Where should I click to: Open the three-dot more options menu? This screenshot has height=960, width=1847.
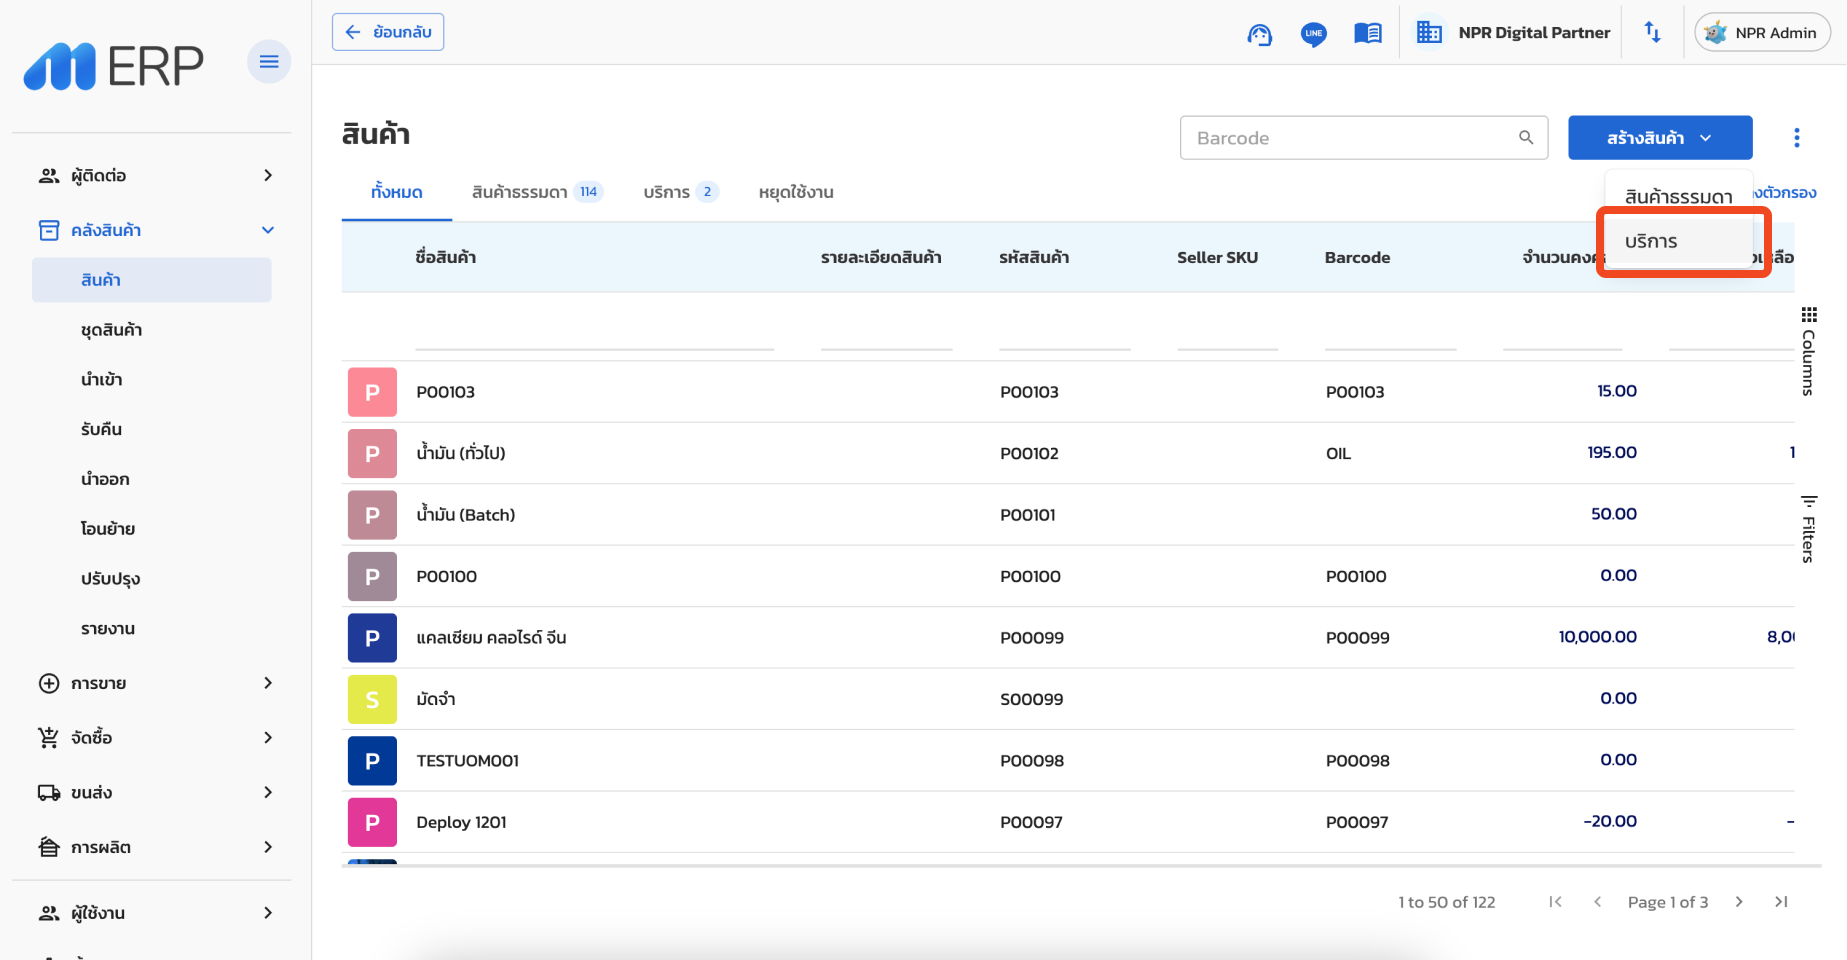click(1796, 138)
